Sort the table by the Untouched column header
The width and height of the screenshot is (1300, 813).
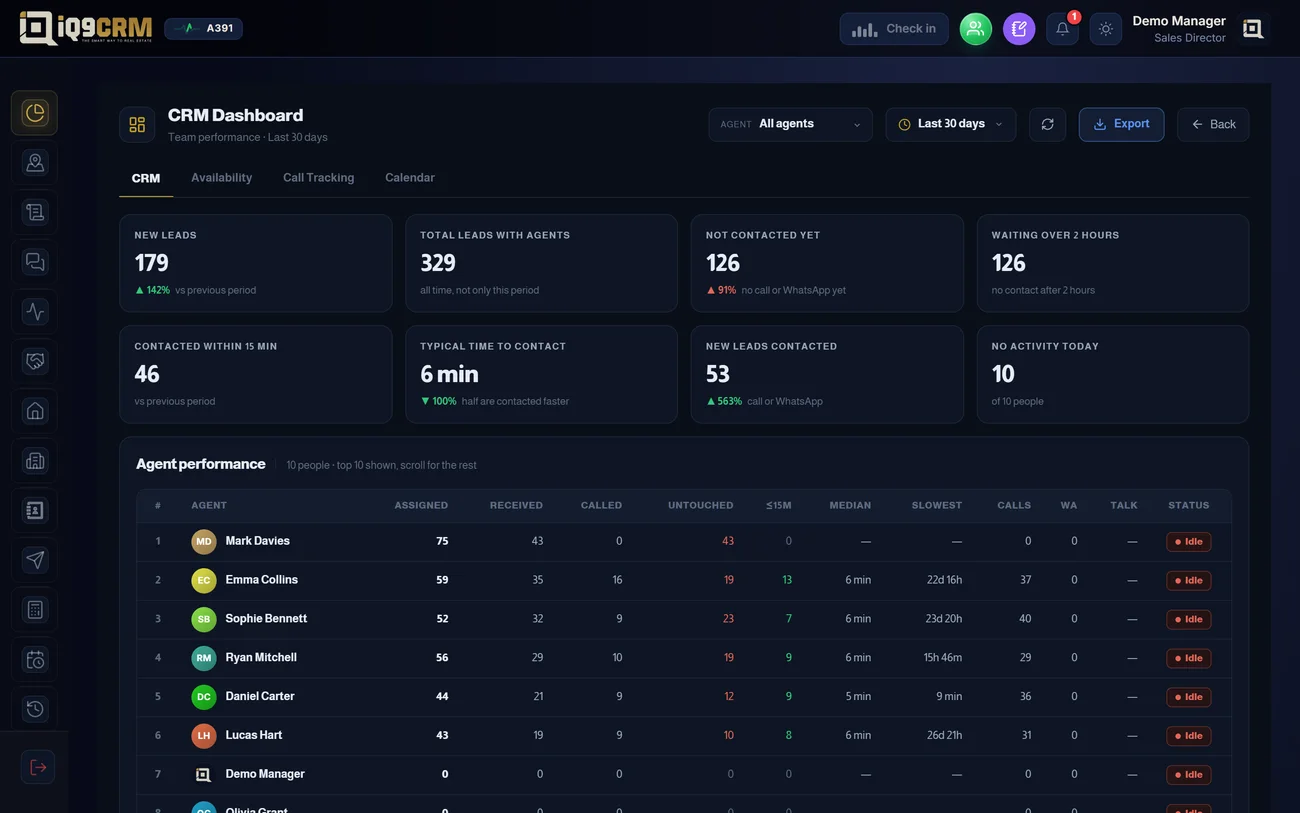(701, 506)
